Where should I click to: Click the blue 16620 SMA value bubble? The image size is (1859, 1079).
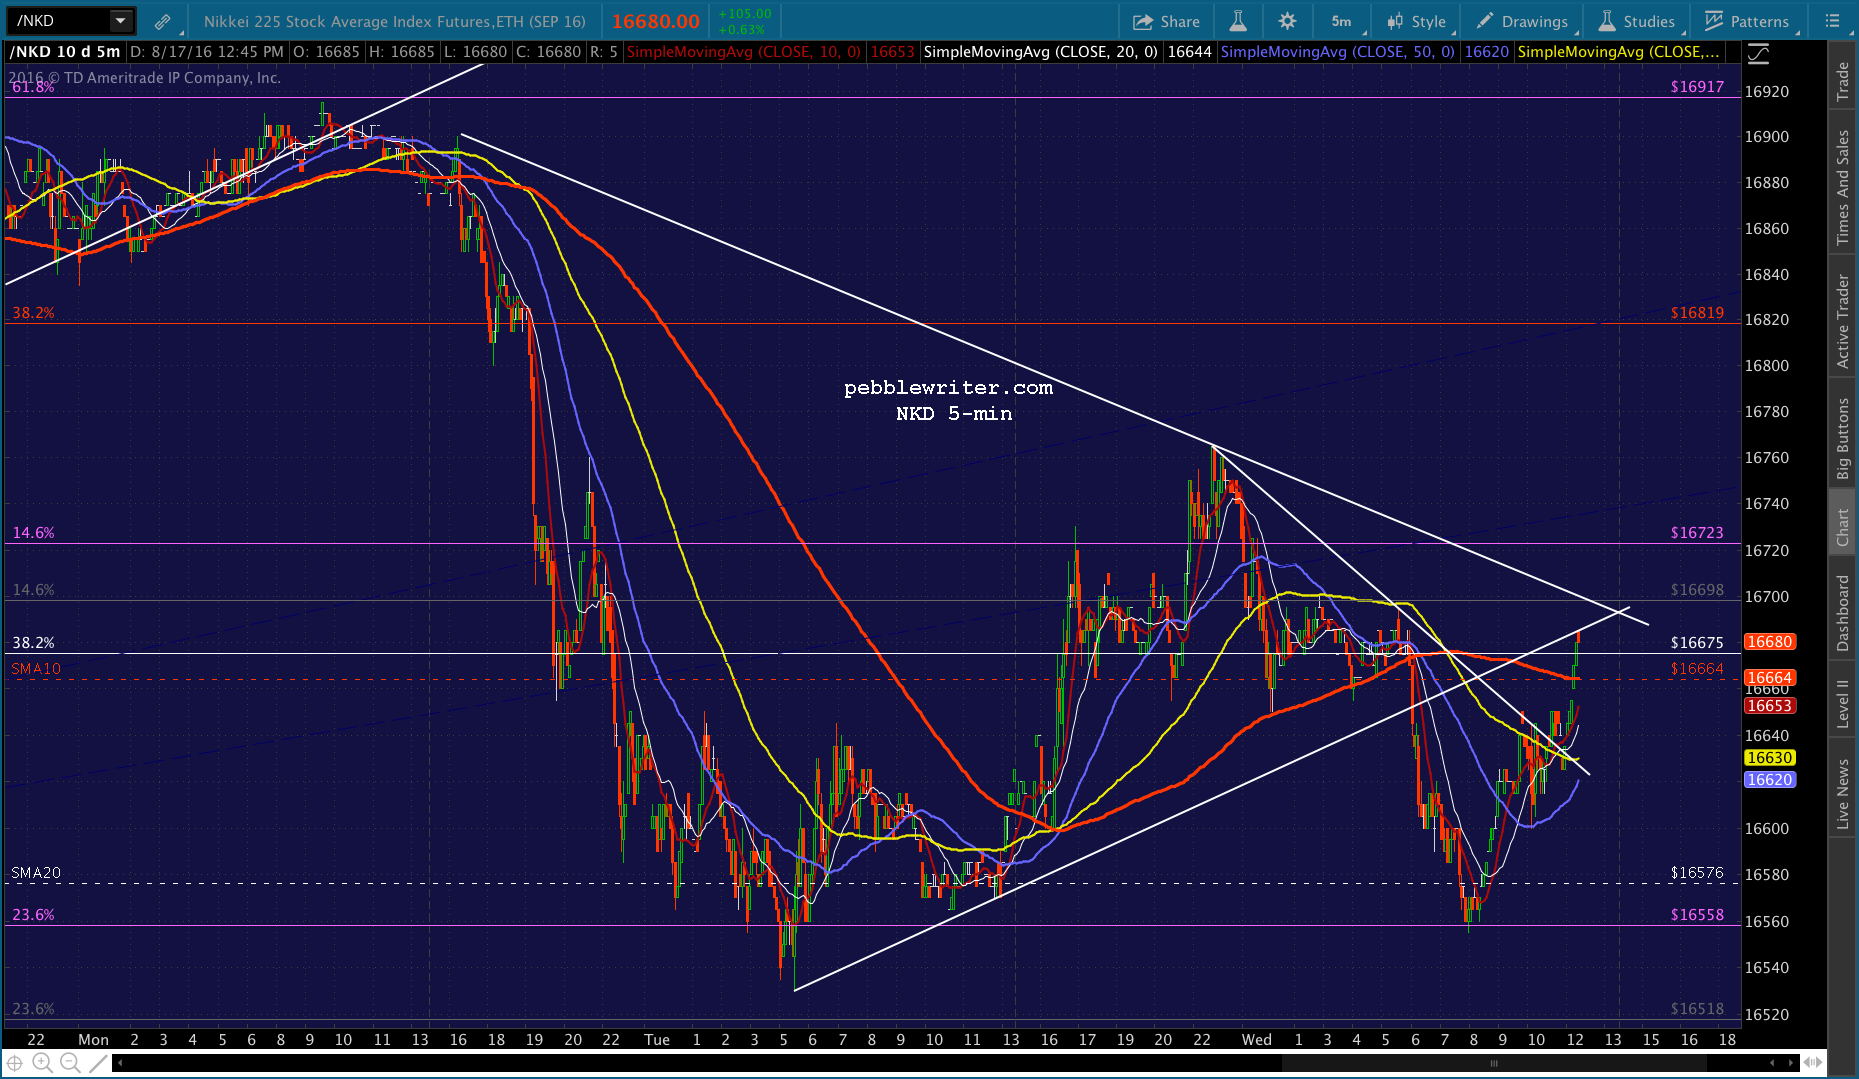1770,780
